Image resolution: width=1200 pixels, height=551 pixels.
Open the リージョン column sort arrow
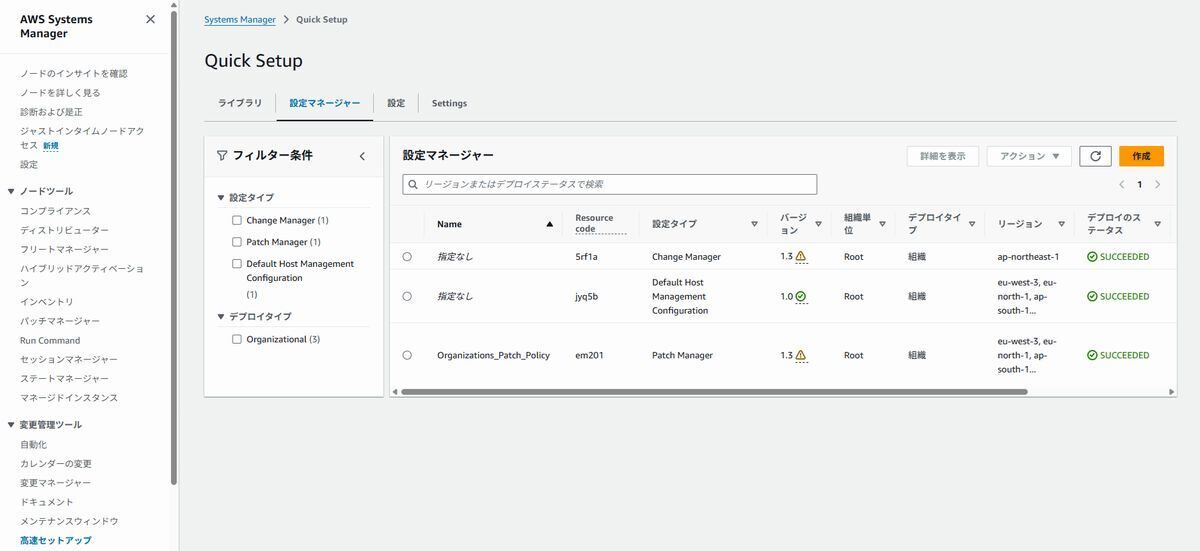pyautogui.click(x=1061, y=224)
